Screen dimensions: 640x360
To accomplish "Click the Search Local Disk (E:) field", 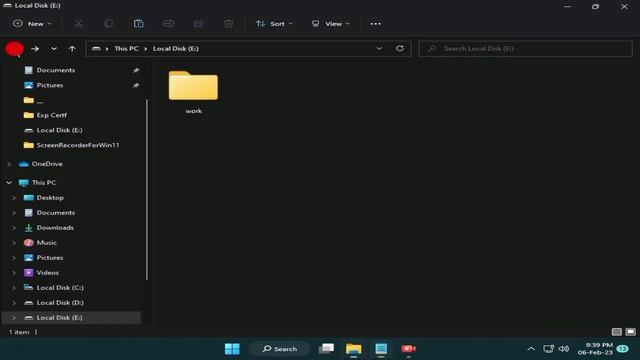I will click(525, 49).
